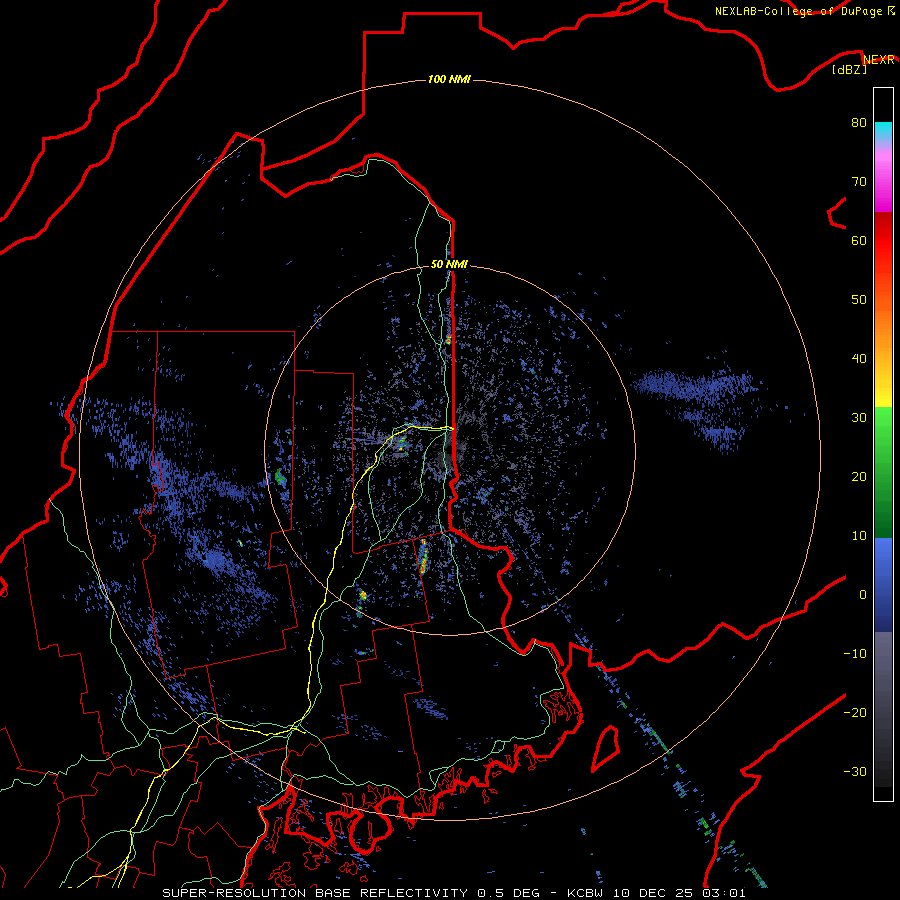Click the -10 dBZ scale value
The height and width of the screenshot is (900, 900).
tap(855, 654)
